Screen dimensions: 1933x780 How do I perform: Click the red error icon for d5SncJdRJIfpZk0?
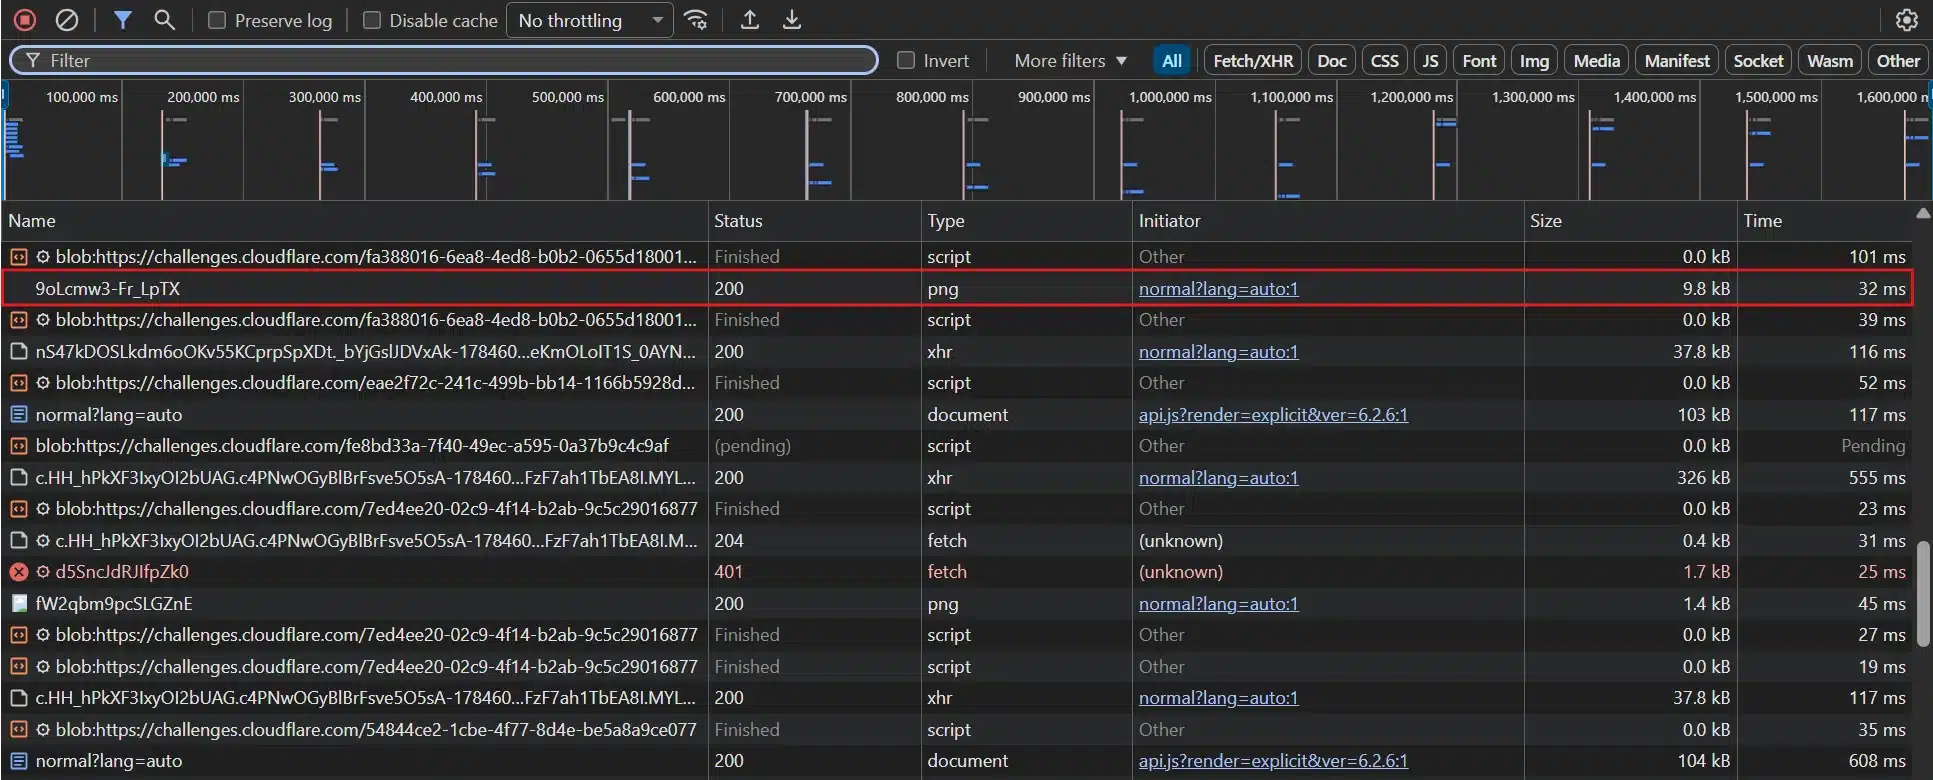[19, 572]
